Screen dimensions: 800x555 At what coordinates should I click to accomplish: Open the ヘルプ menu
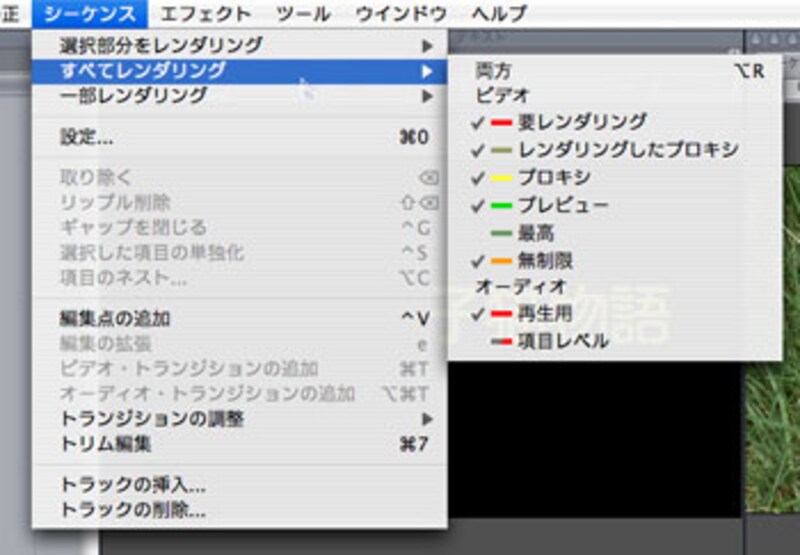coord(498,14)
